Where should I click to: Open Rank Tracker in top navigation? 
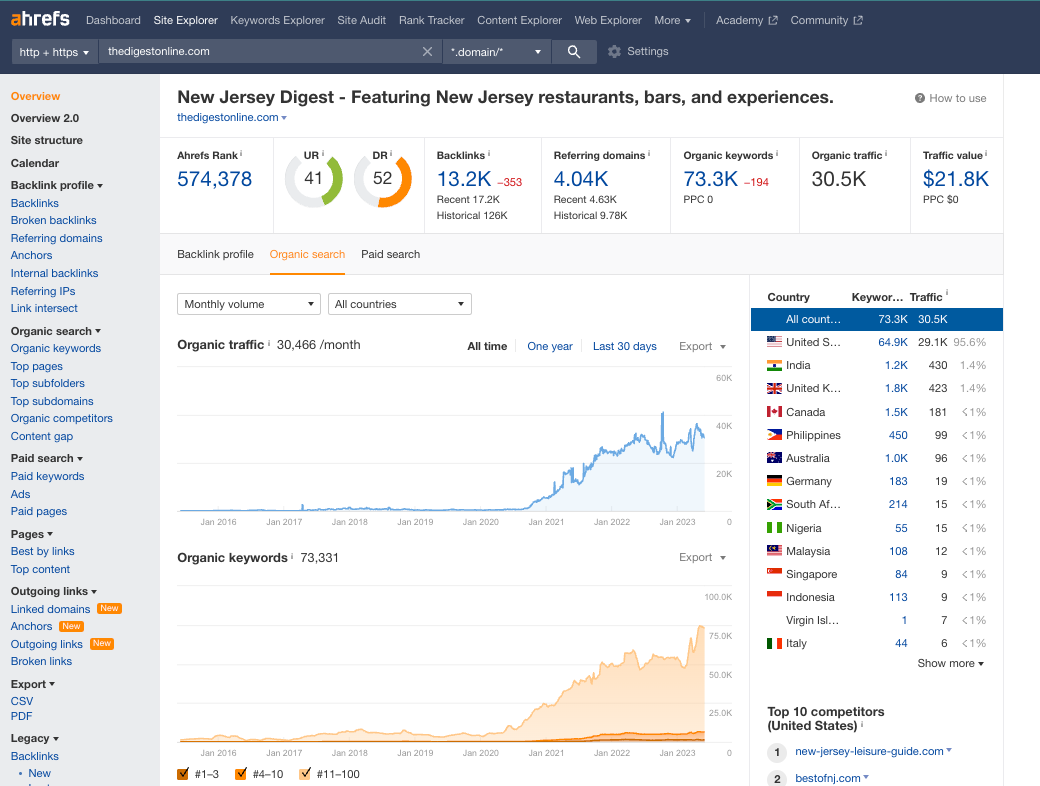coord(431,21)
